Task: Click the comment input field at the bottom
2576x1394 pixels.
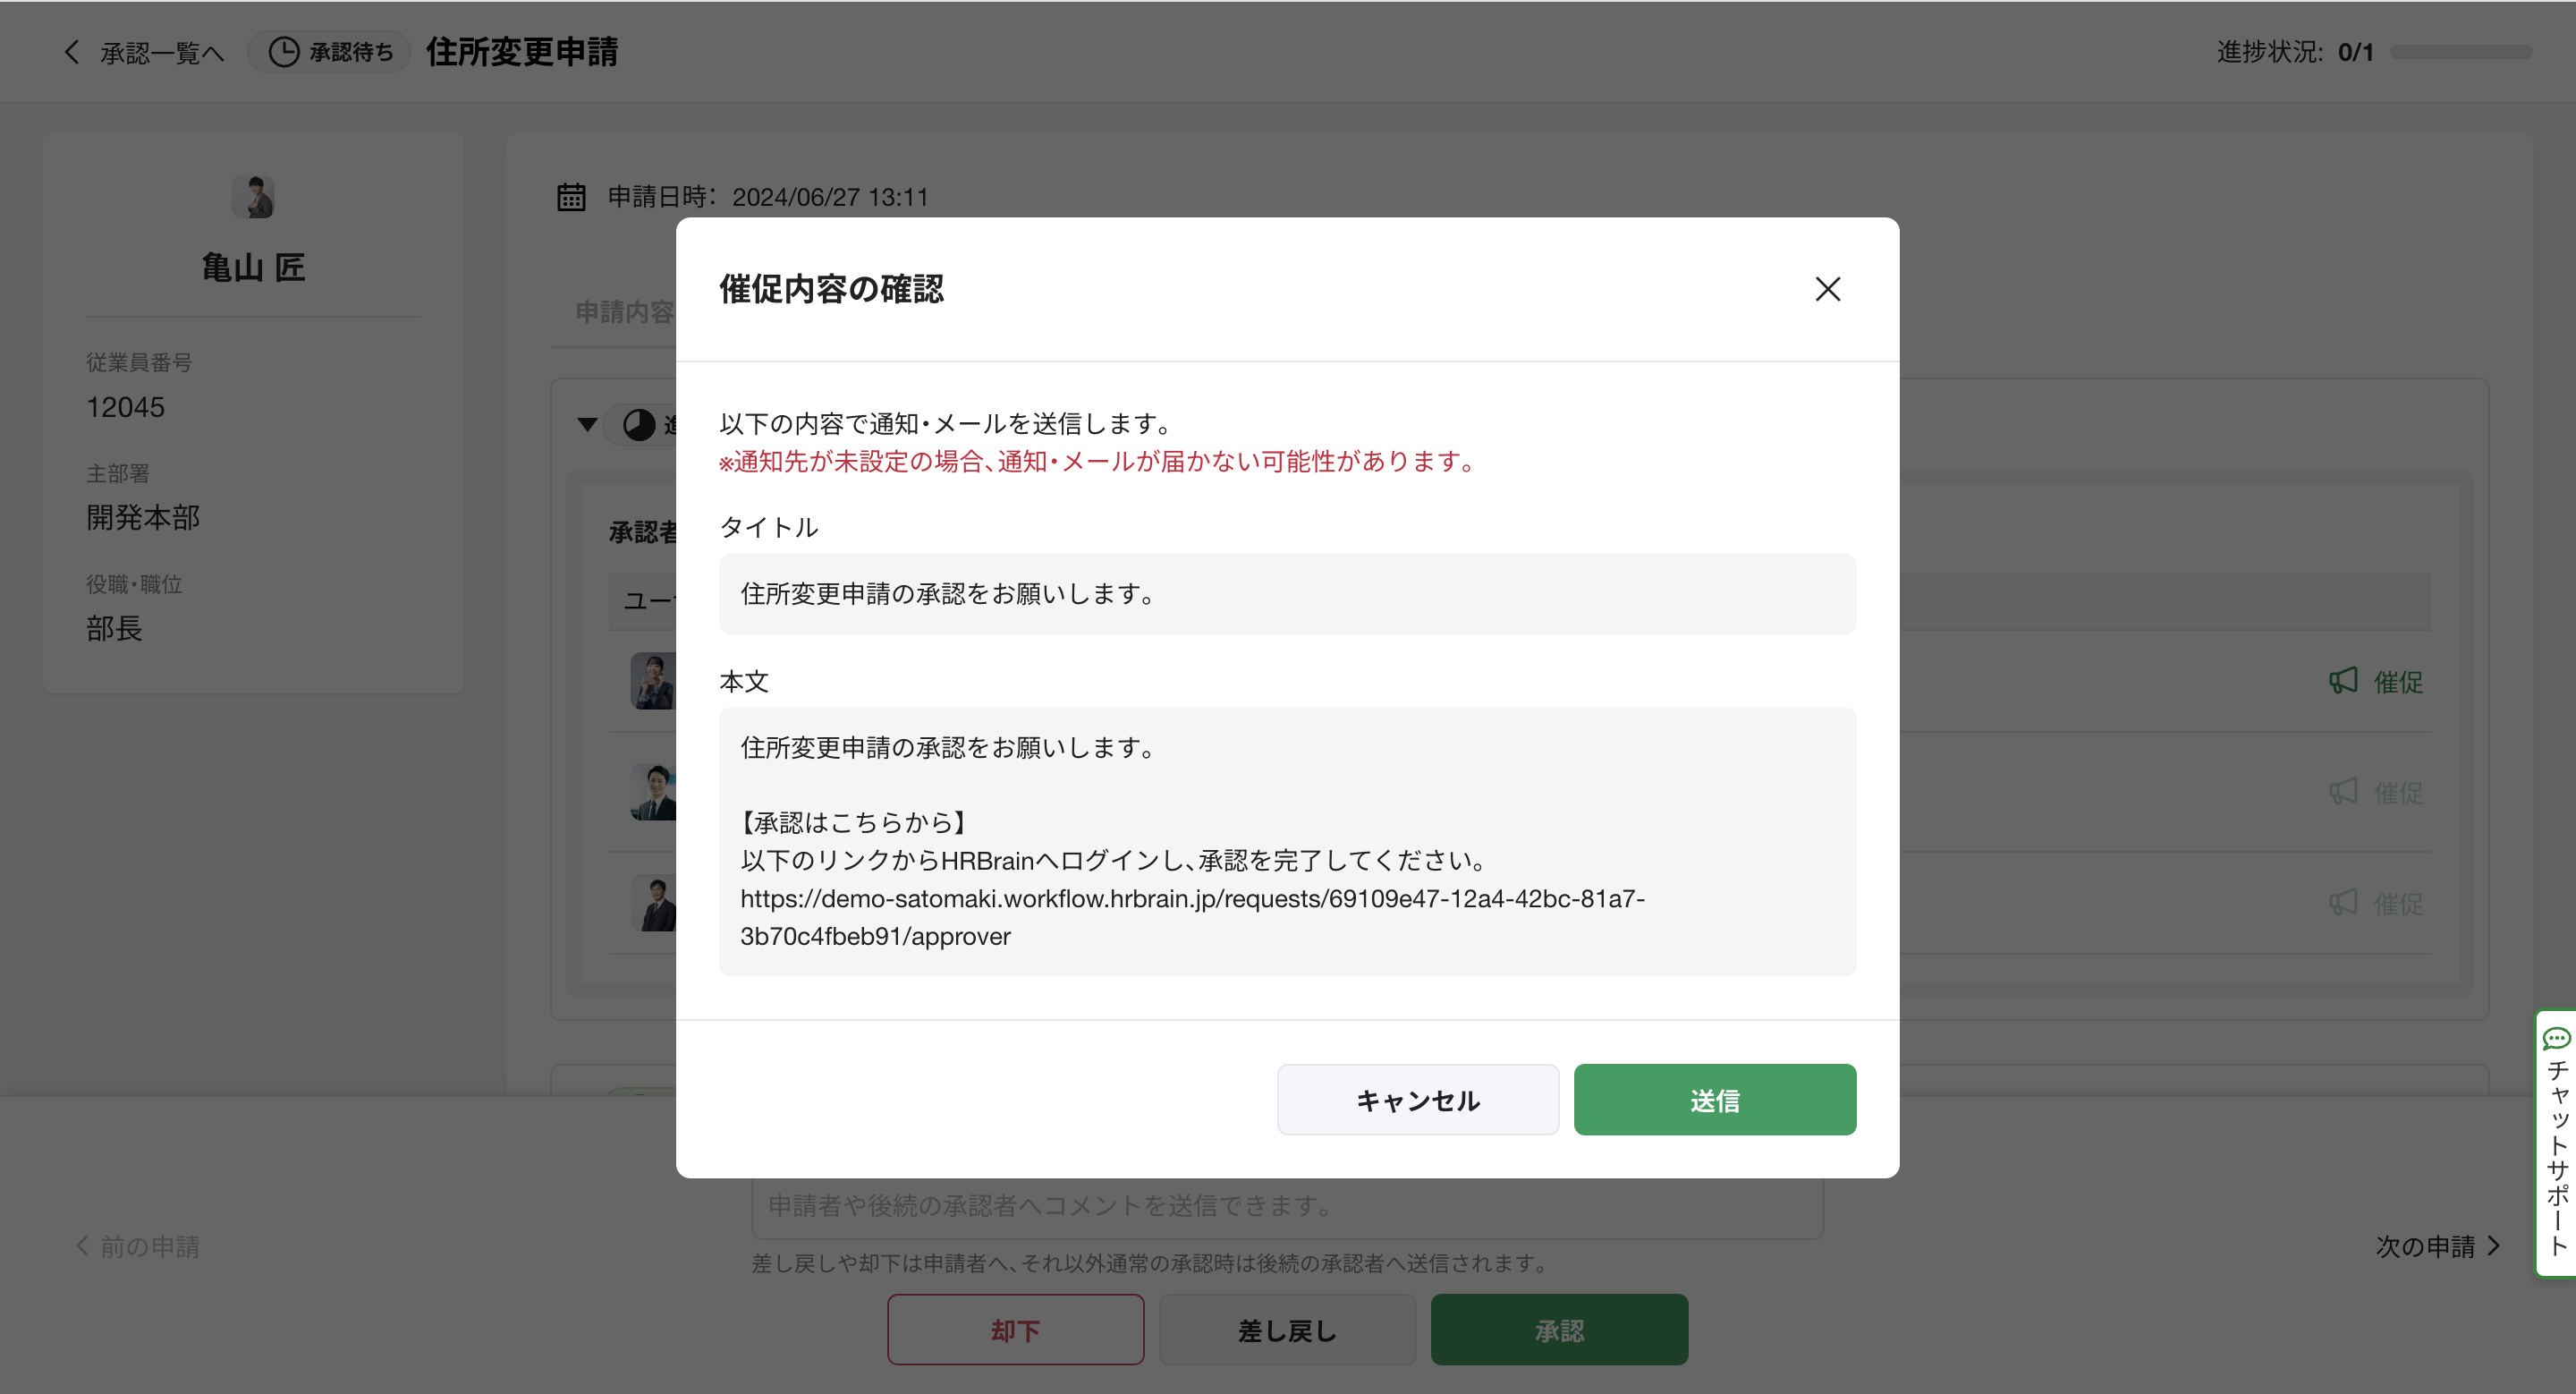Action: 1286,1208
